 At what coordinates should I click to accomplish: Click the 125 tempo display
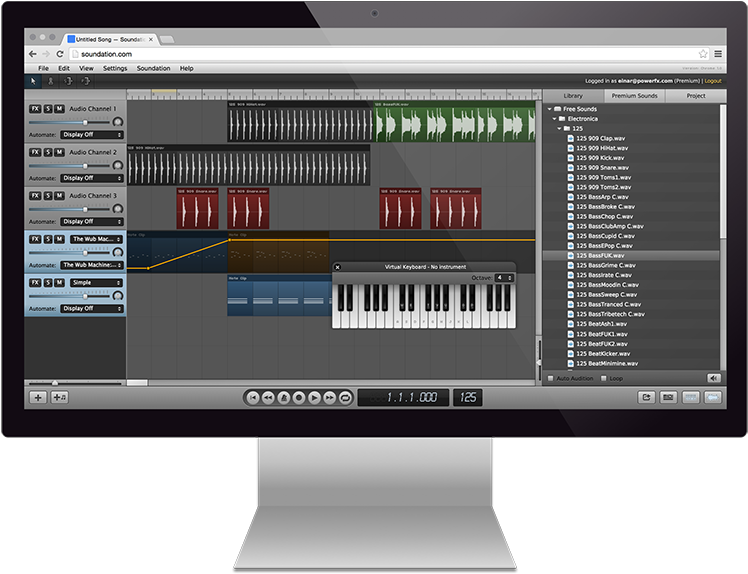coord(468,397)
